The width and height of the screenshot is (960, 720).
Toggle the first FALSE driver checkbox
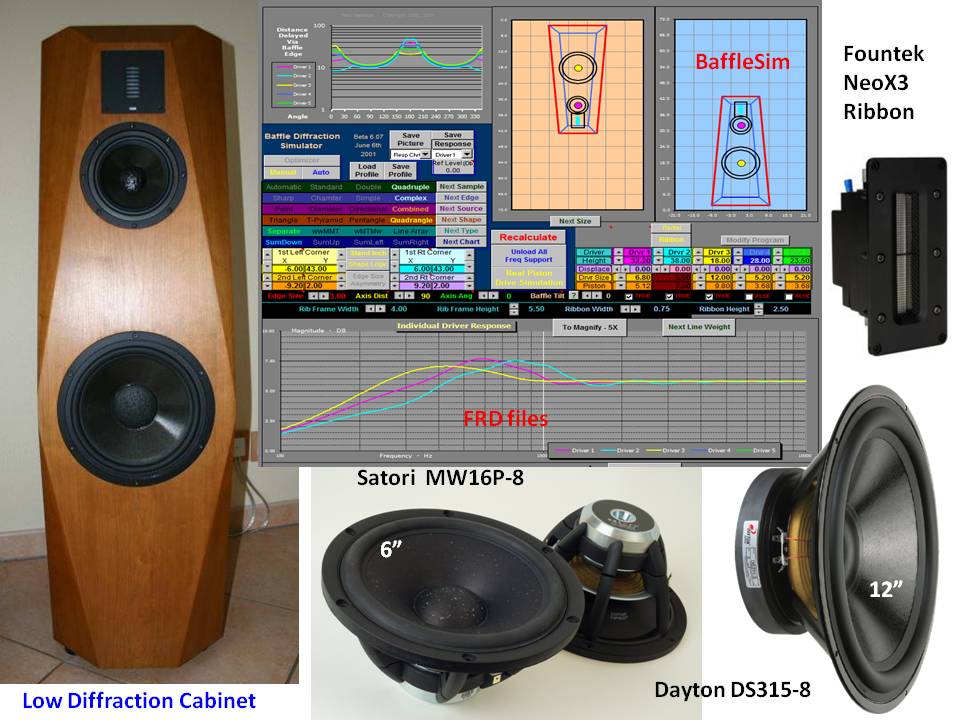point(749,296)
